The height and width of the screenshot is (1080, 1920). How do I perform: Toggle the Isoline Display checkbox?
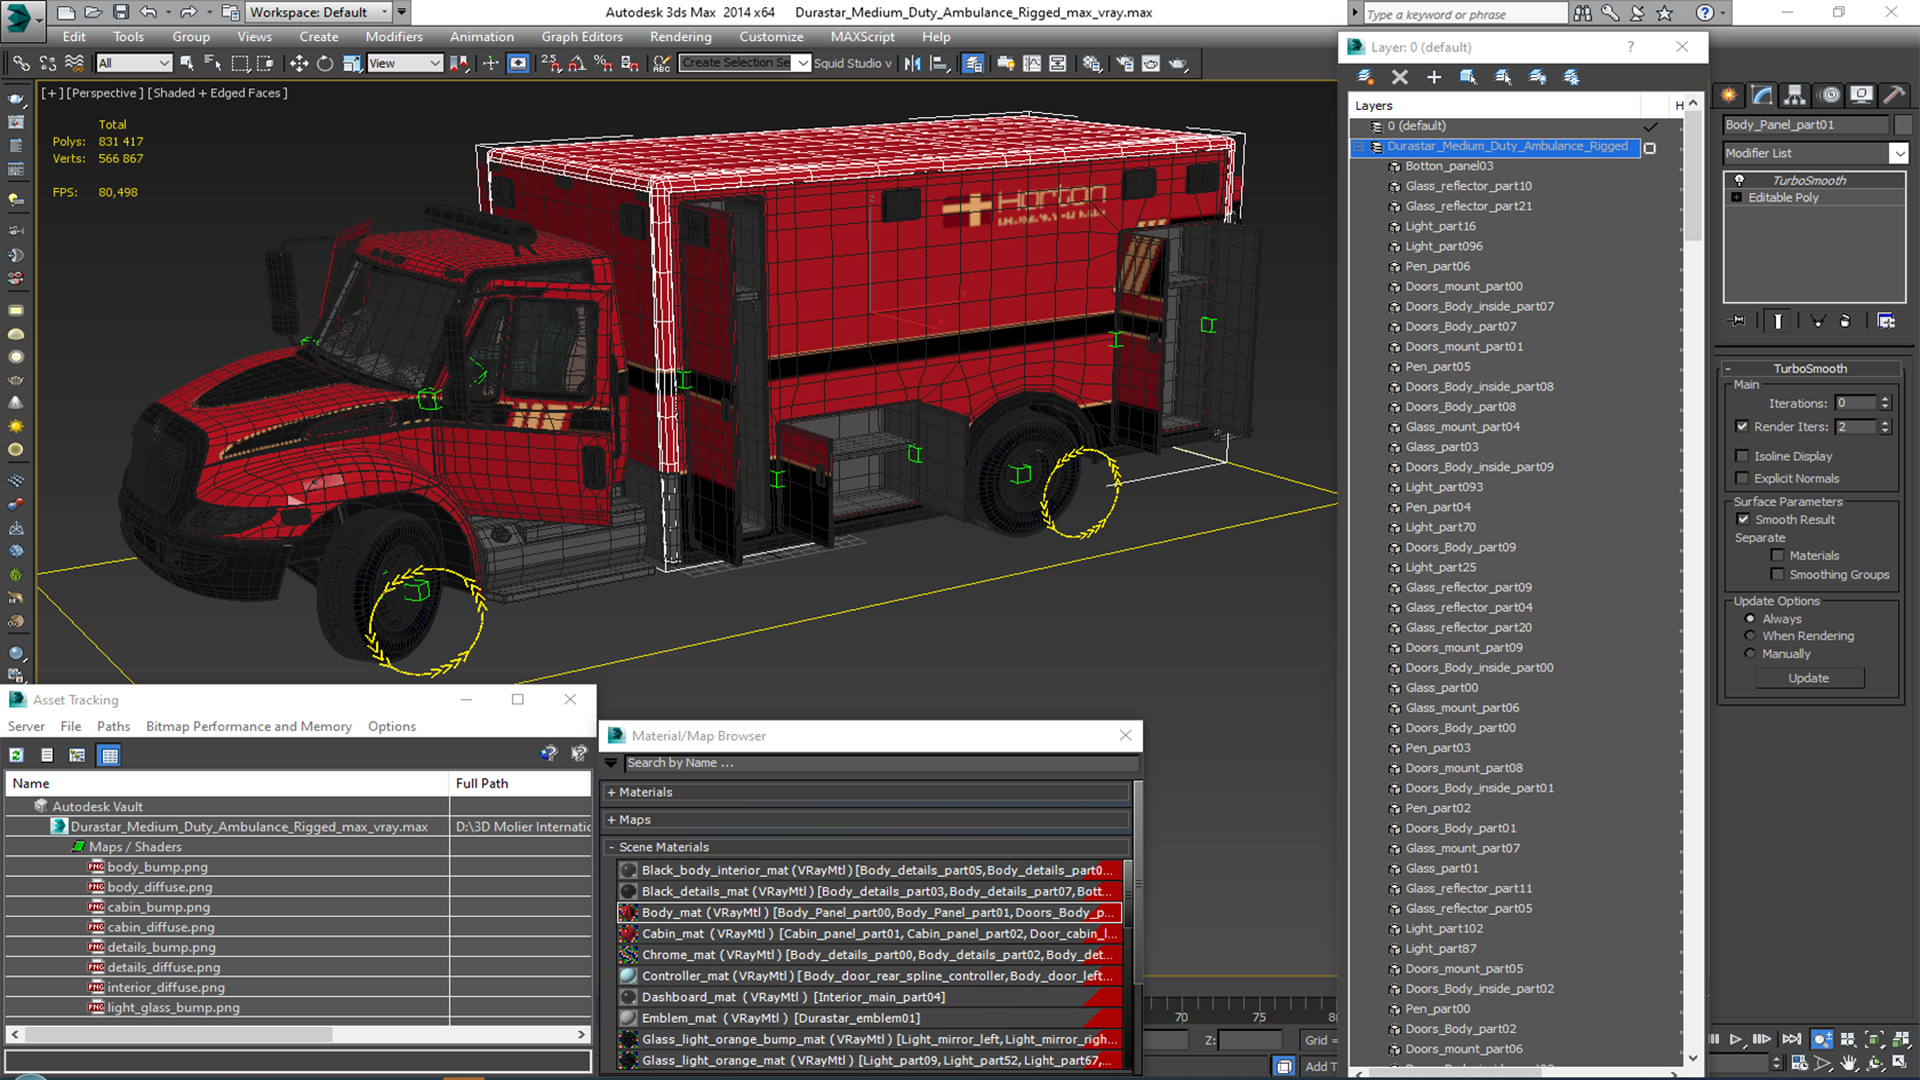(x=1742, y=456)
